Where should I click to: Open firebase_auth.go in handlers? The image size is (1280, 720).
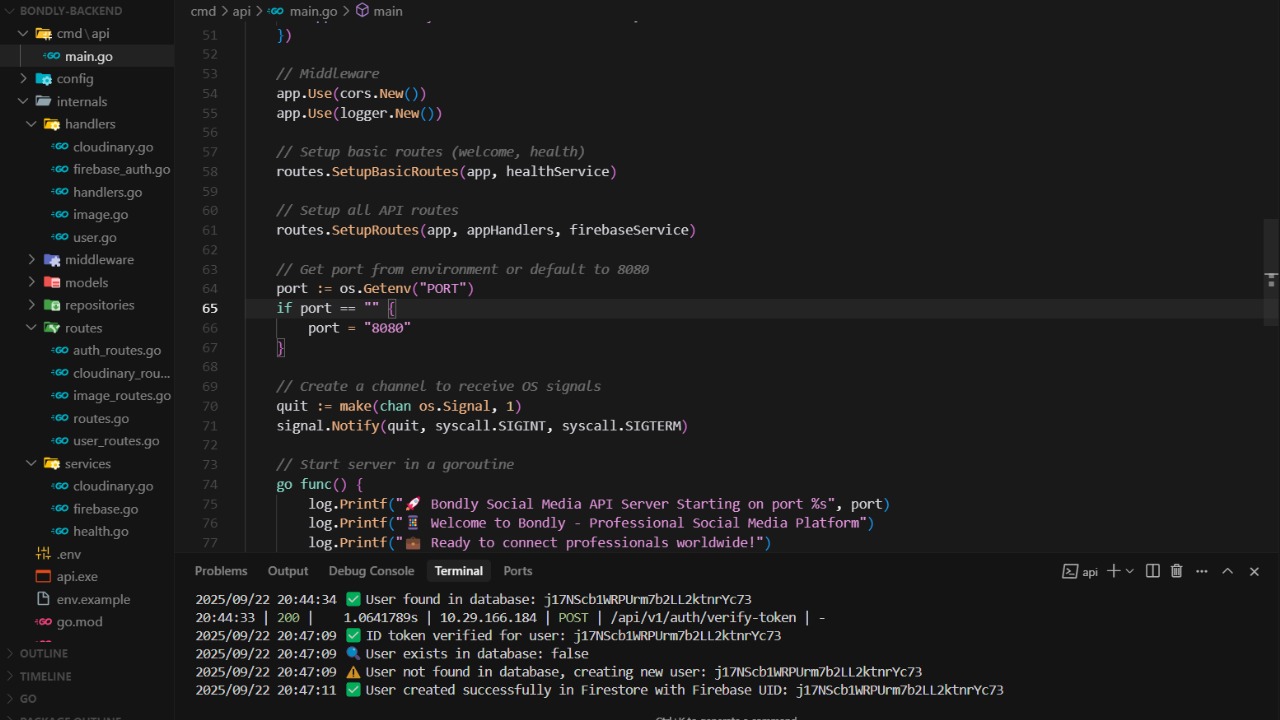point(121,170)
